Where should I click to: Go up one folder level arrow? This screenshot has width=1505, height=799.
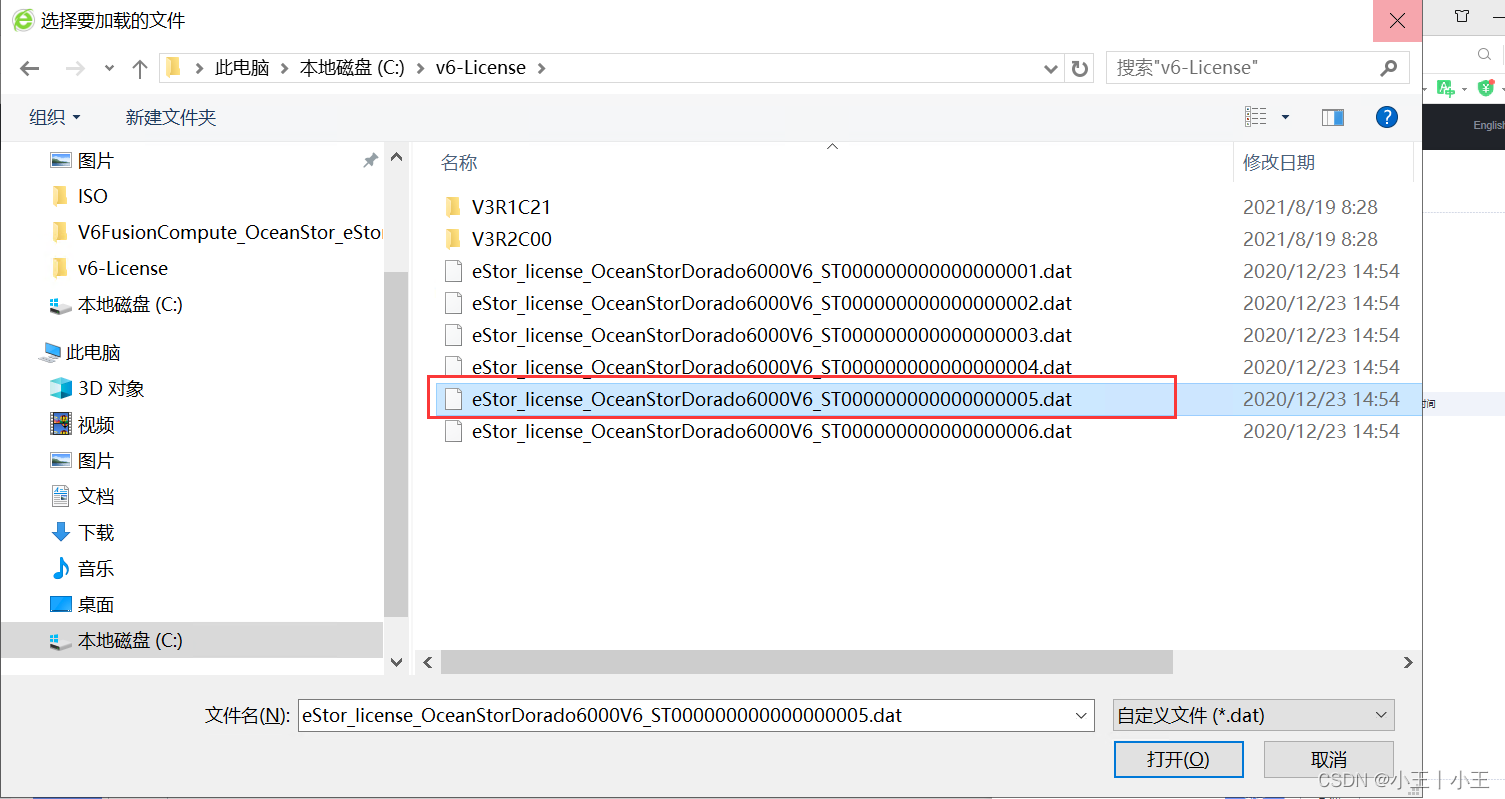pos(140,69)
